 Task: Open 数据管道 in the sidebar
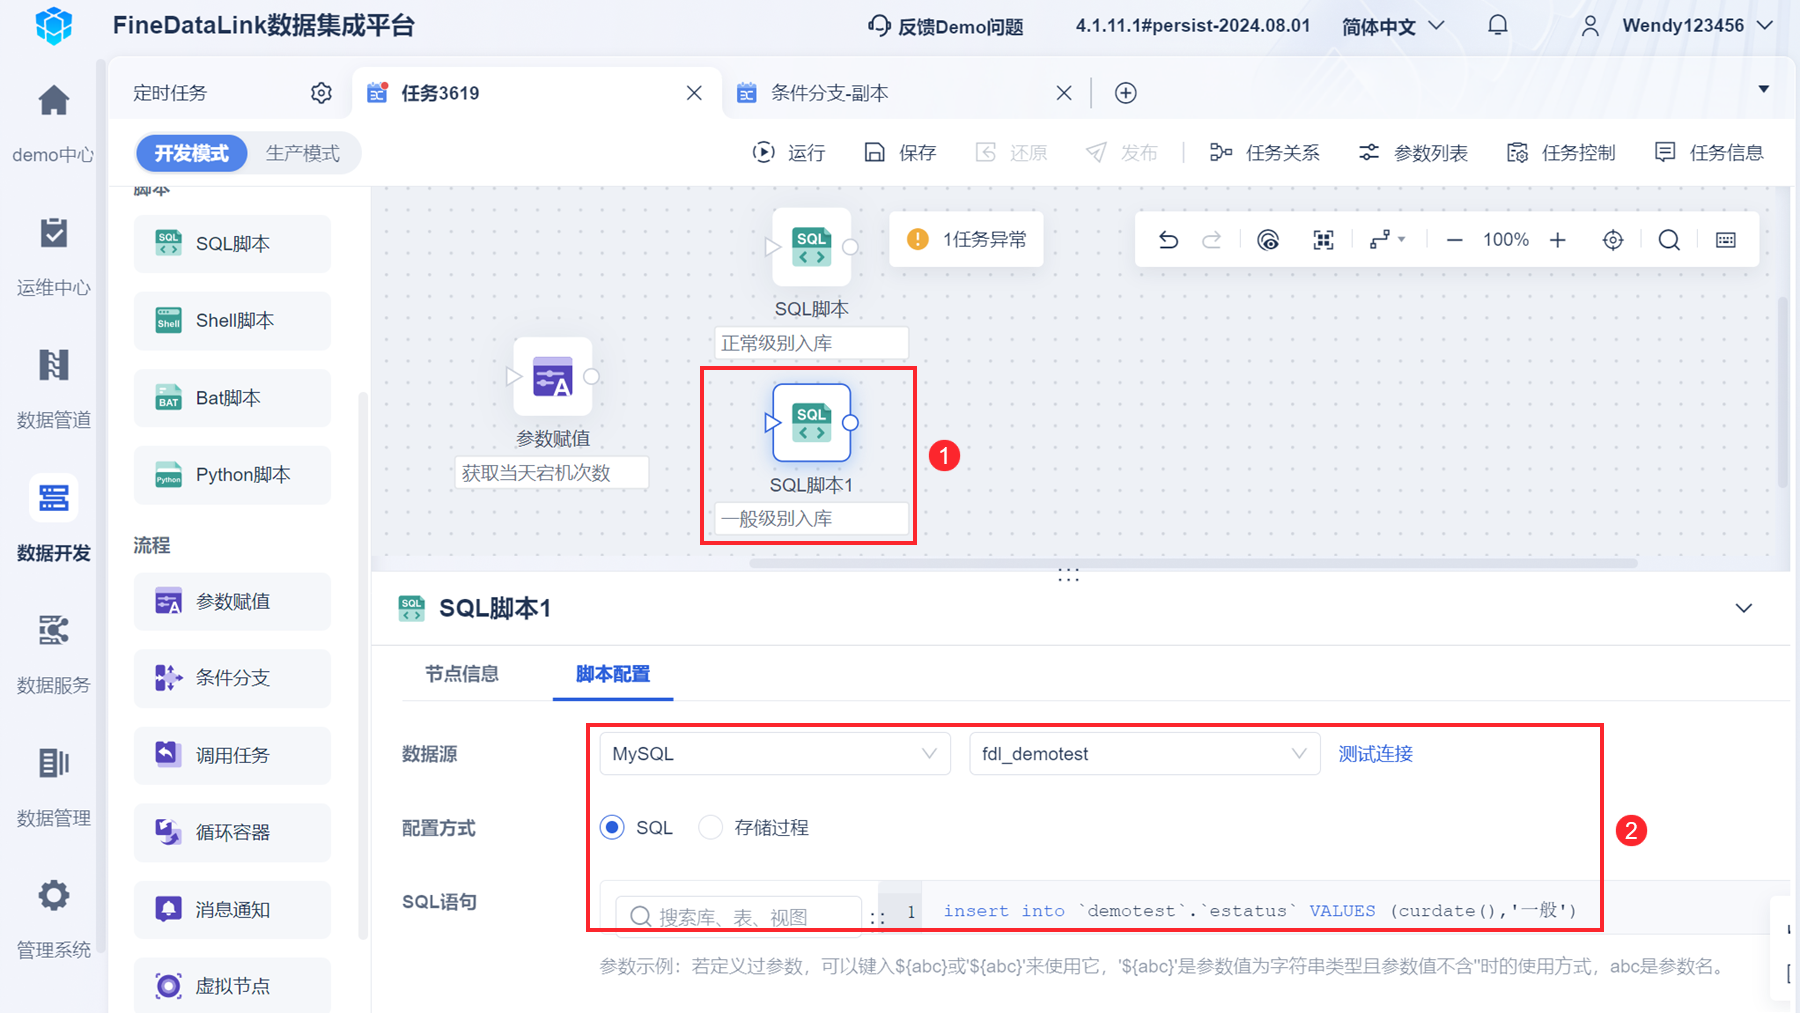tap(54, 390)
